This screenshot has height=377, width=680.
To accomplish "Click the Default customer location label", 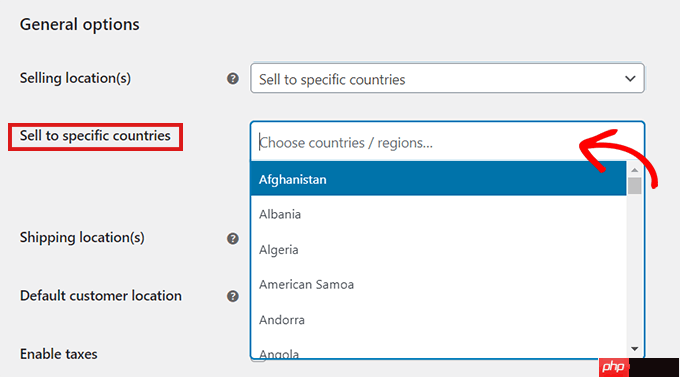I will tap(101, 296).
